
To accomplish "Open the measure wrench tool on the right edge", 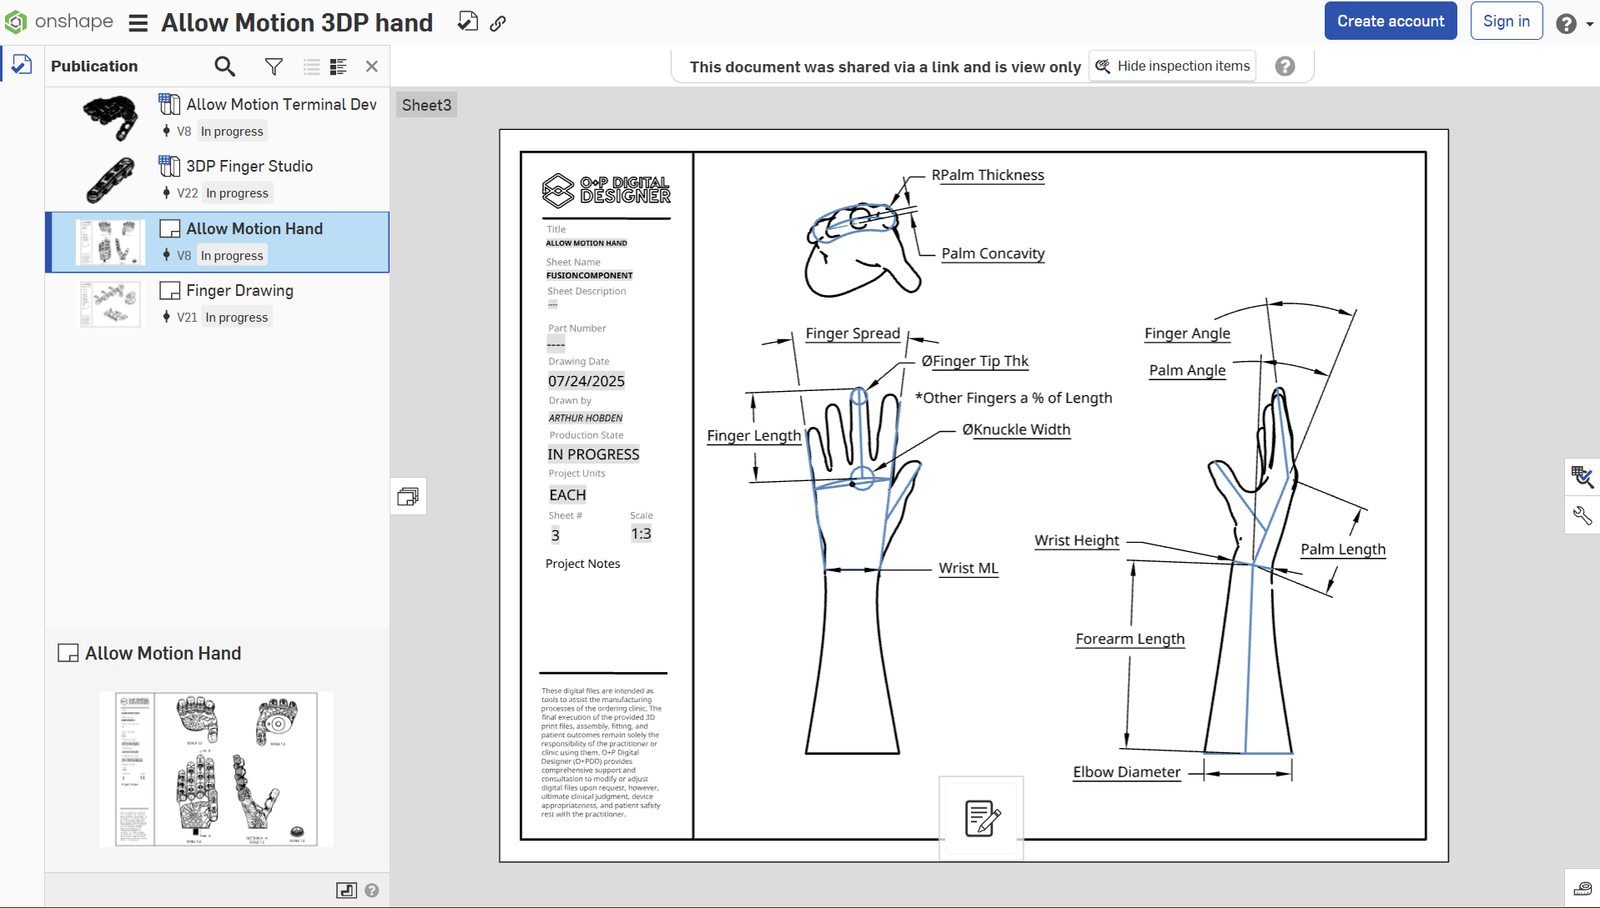I will coord(1583,516).
